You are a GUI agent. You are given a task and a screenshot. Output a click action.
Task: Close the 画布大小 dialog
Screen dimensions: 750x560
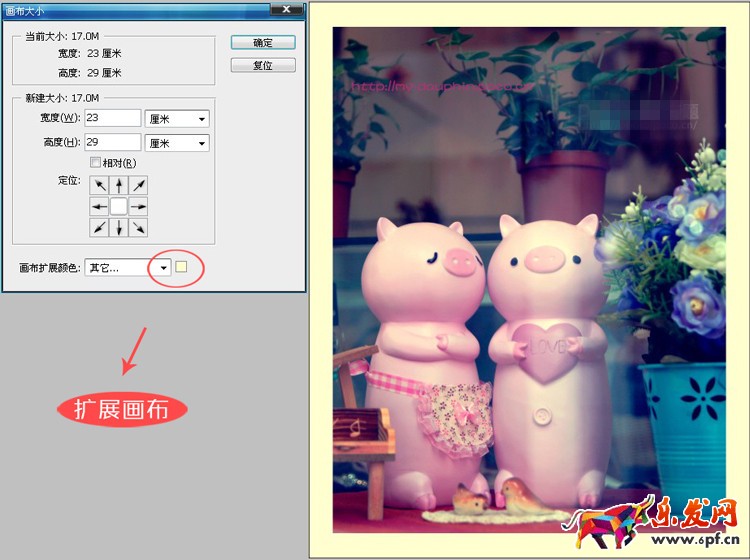pyautogui.click(x=287, y=9)
